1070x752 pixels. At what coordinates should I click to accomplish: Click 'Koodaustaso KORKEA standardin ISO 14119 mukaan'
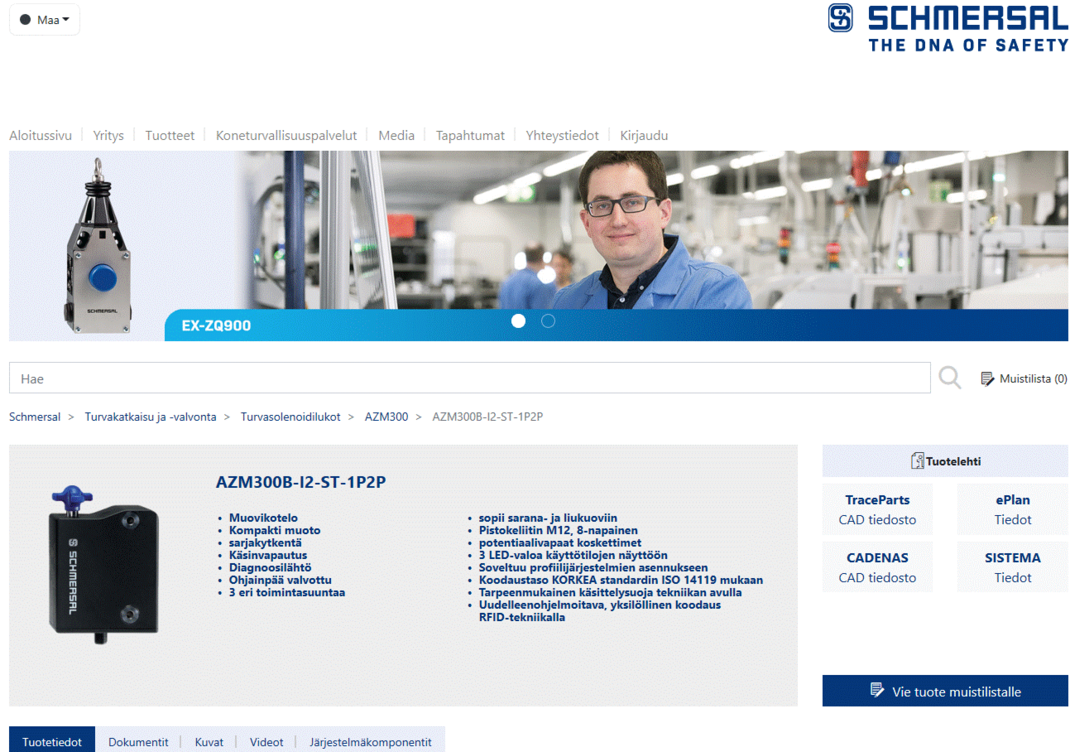pos(621,579)
